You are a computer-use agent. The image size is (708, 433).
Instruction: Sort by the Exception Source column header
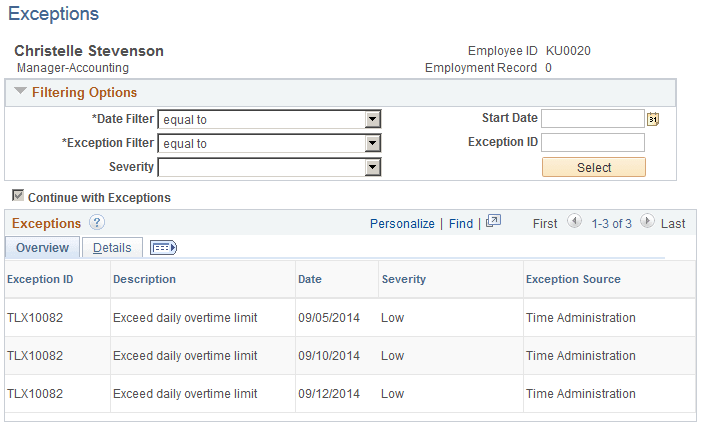point(573,279)
